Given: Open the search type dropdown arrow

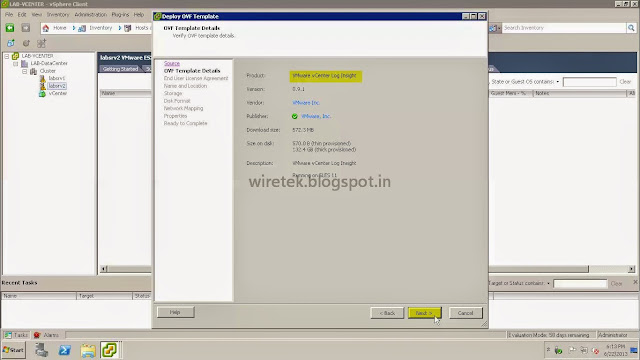Looking at the screenshot, I should point(499,28).
